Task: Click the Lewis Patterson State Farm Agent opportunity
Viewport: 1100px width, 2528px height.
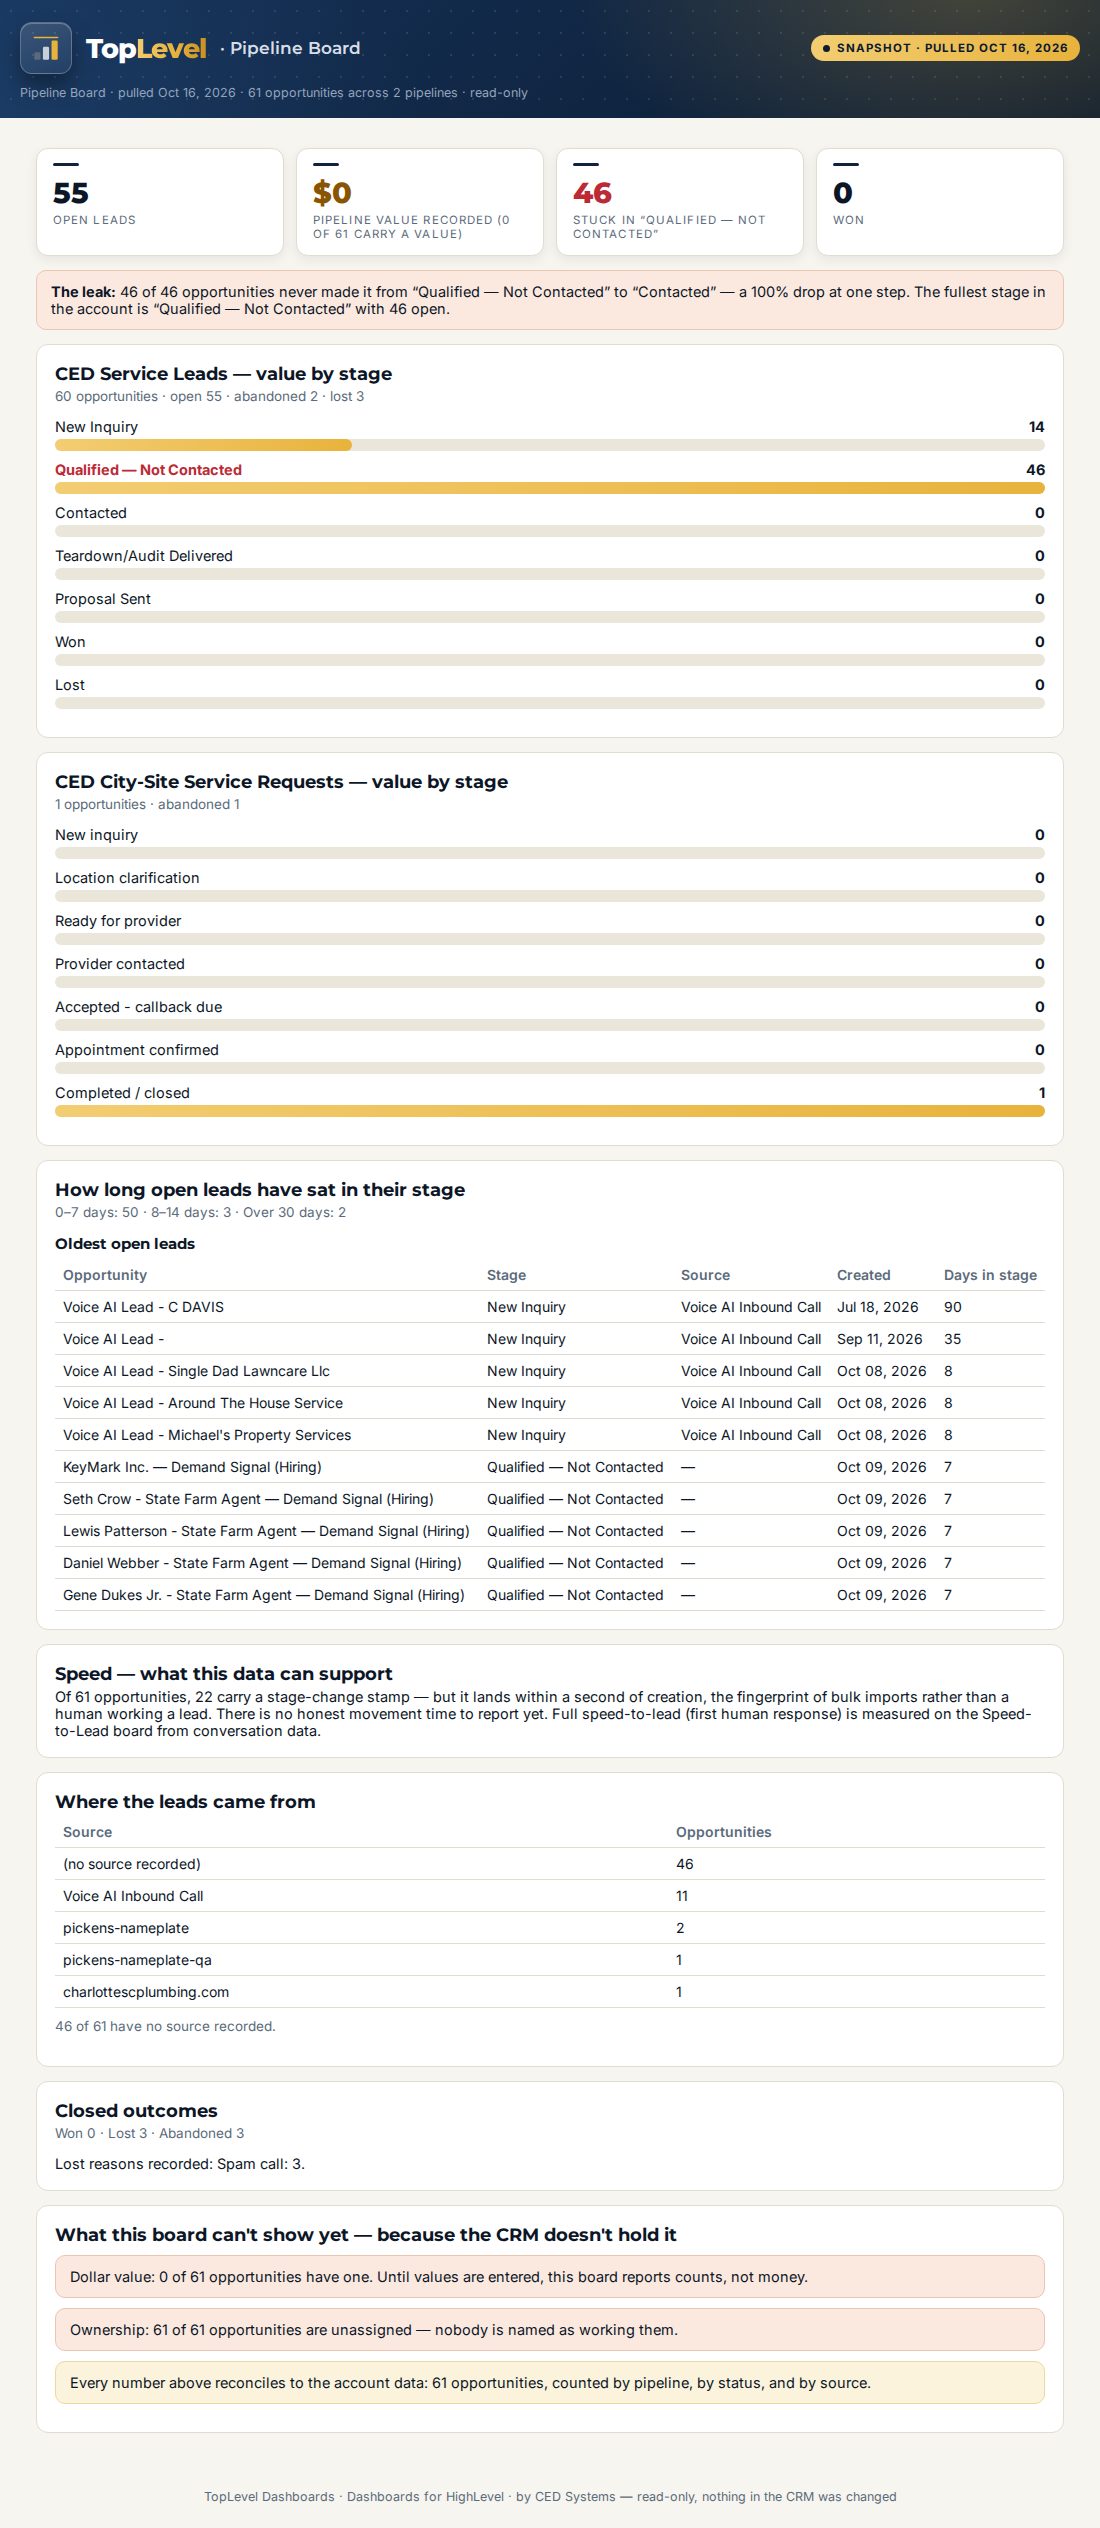Action: (266, 1531)
